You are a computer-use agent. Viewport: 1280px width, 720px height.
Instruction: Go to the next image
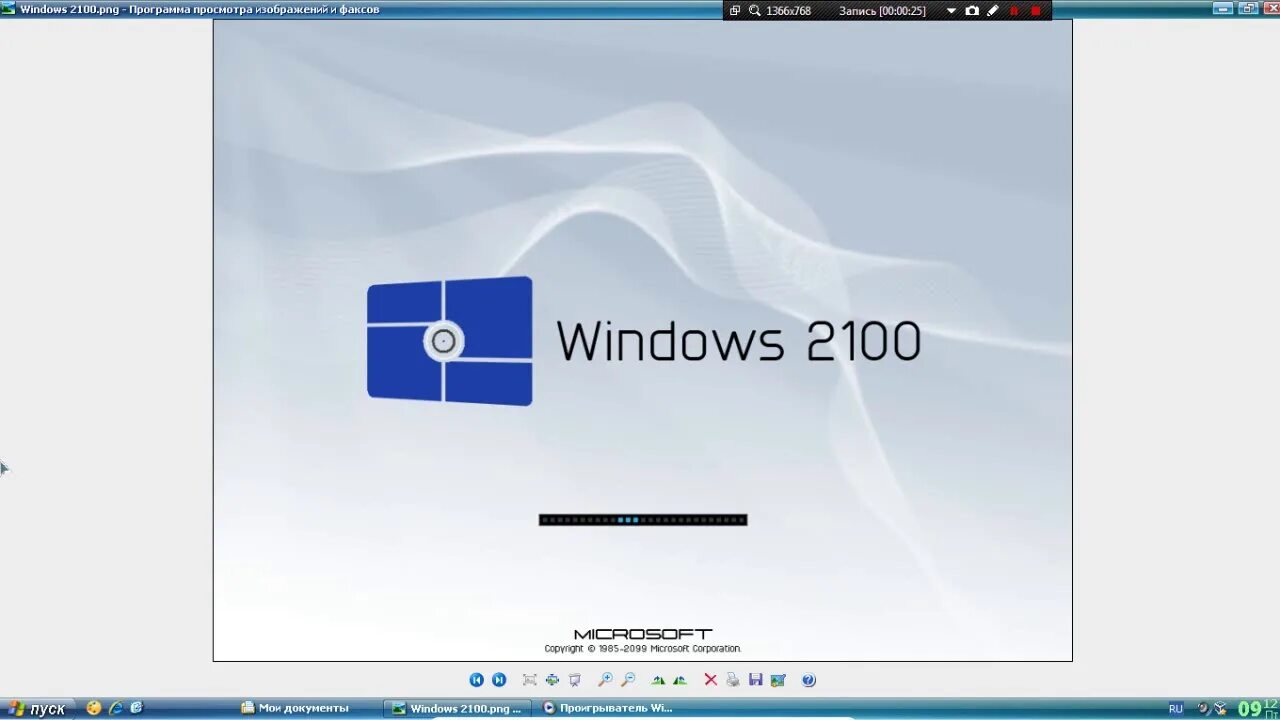pos(499,680)
